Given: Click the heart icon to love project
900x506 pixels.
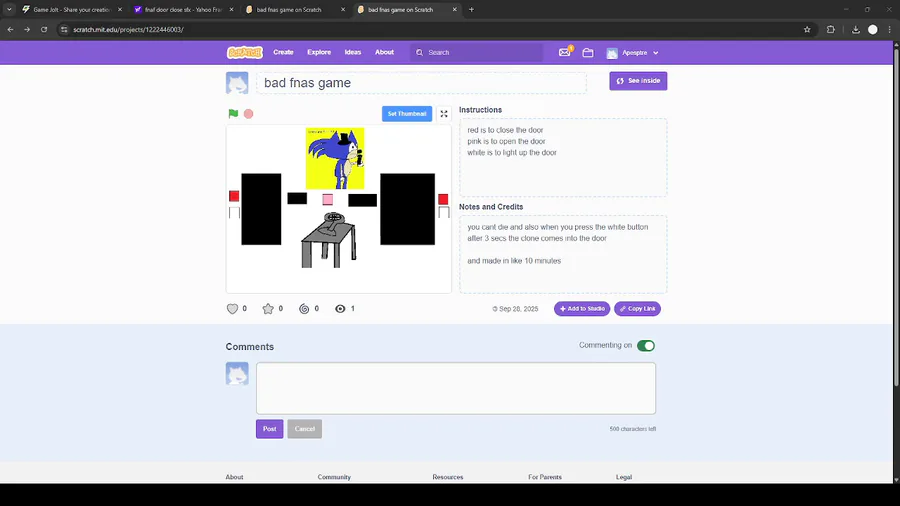Looking at the screenshot, I should click(x=232, y=309).
